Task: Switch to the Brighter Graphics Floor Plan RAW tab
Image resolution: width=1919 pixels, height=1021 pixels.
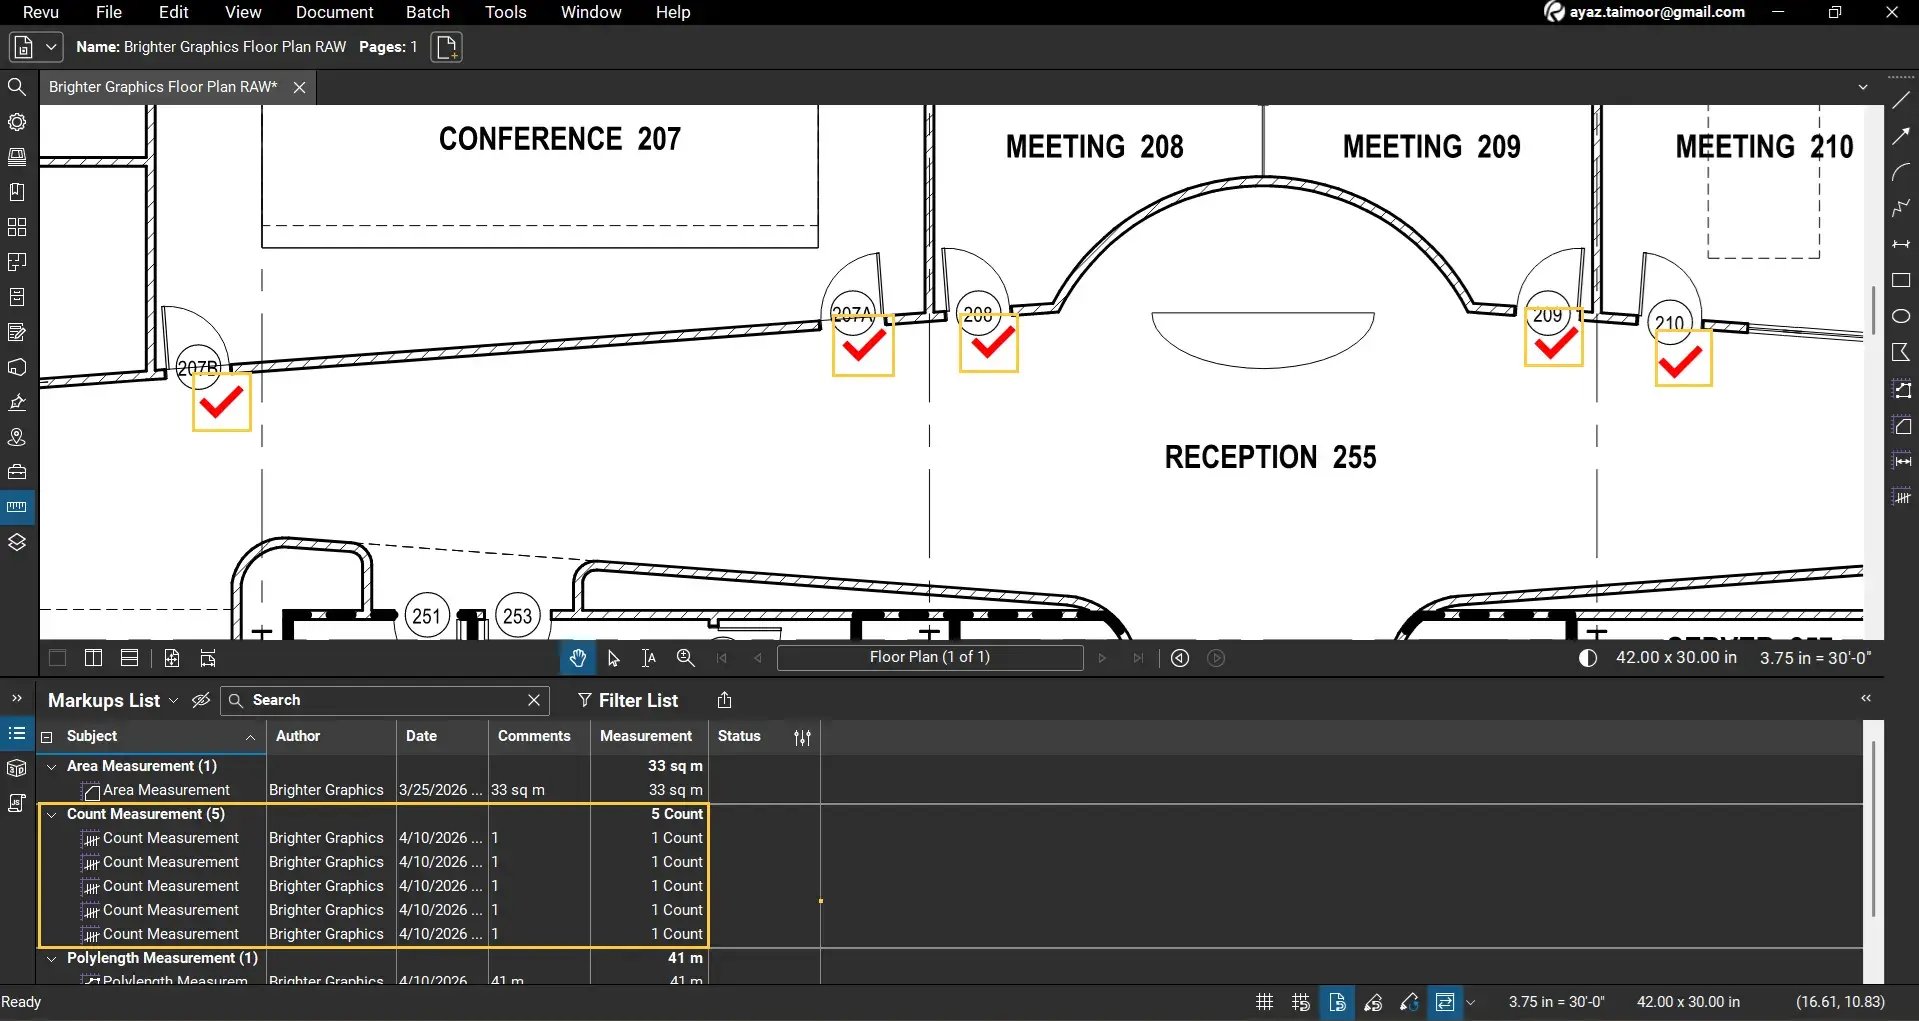Action: [x=161, y=87]
